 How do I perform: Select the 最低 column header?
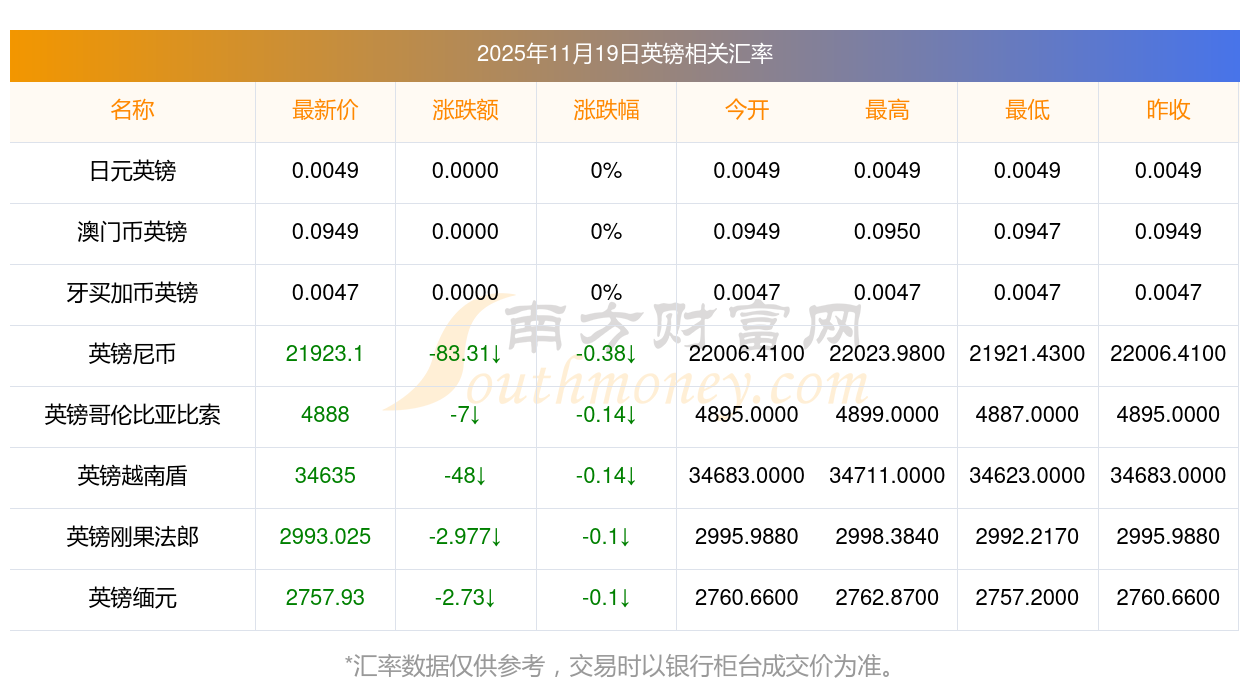click(1027, 110)
